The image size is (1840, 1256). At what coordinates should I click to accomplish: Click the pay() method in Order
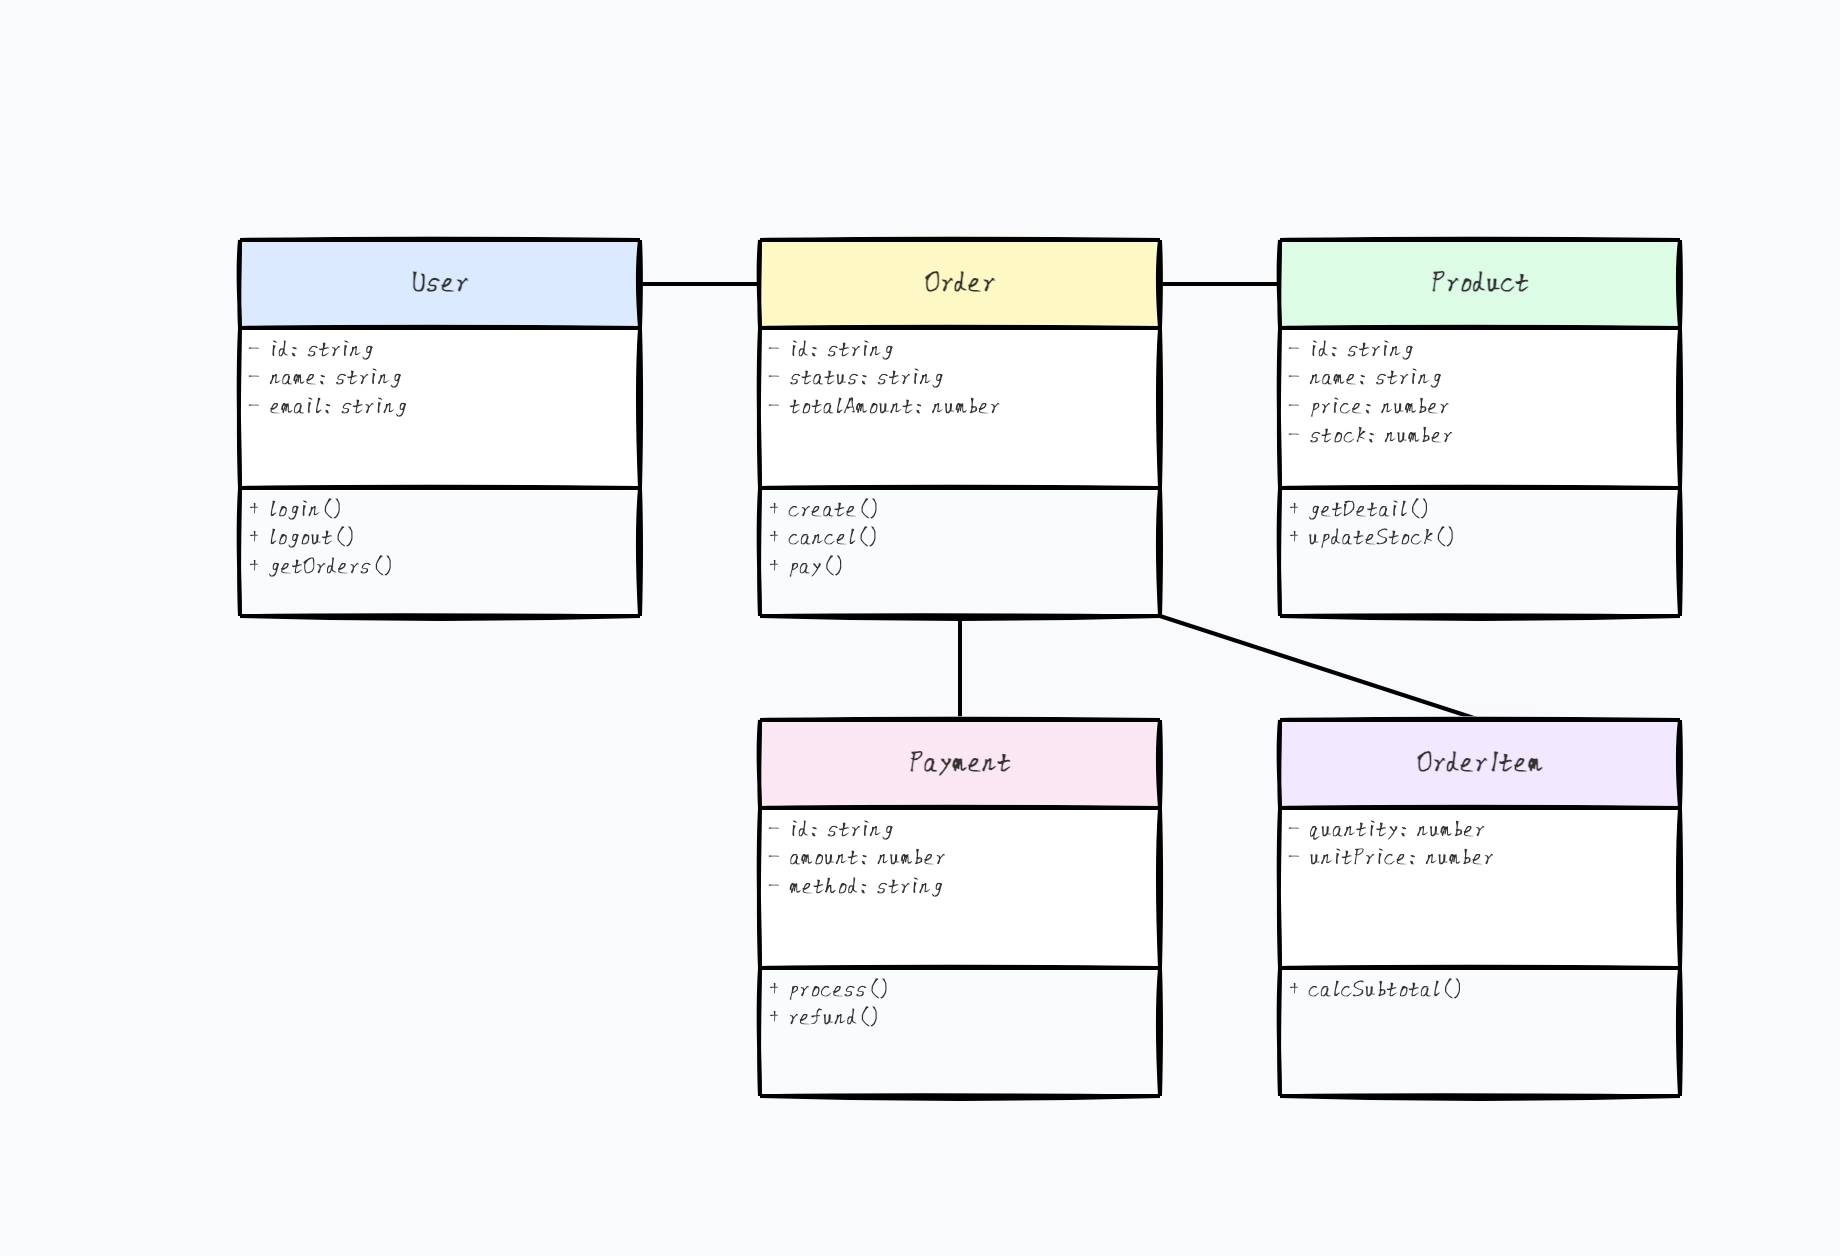click(810, 567)
